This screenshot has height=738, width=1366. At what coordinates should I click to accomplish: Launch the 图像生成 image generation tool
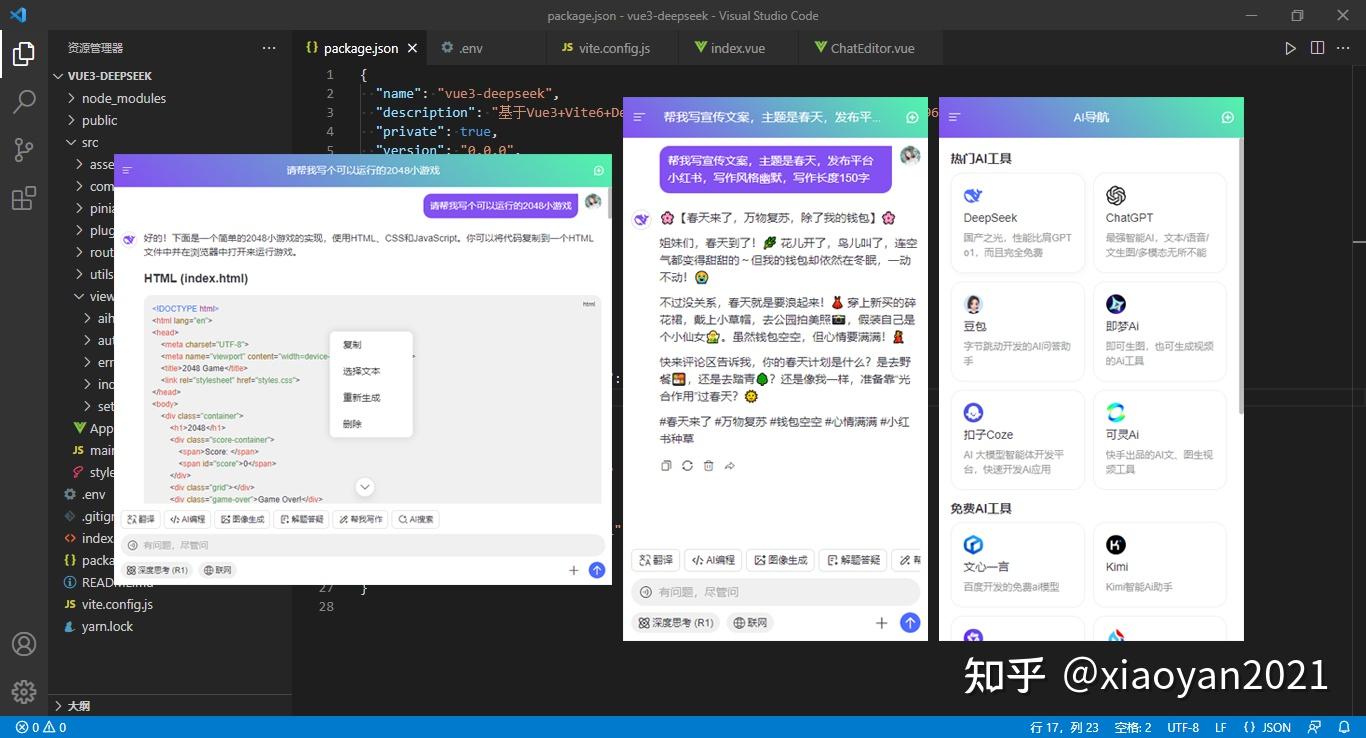pyautogui.click(x=781, y=560)
